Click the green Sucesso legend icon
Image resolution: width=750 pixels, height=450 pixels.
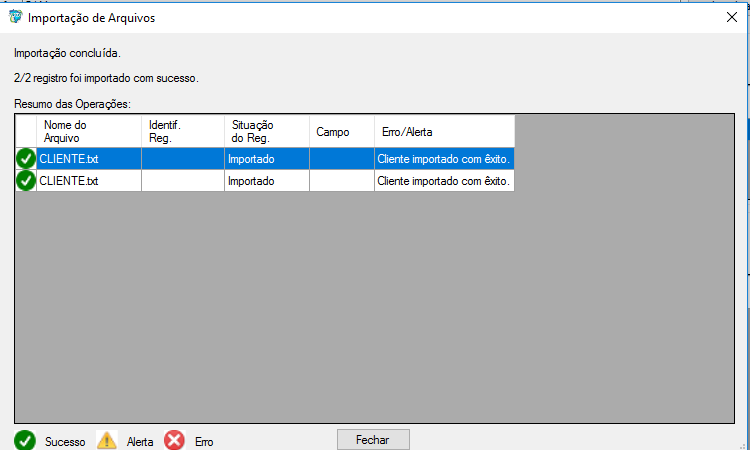coord(25,440)
